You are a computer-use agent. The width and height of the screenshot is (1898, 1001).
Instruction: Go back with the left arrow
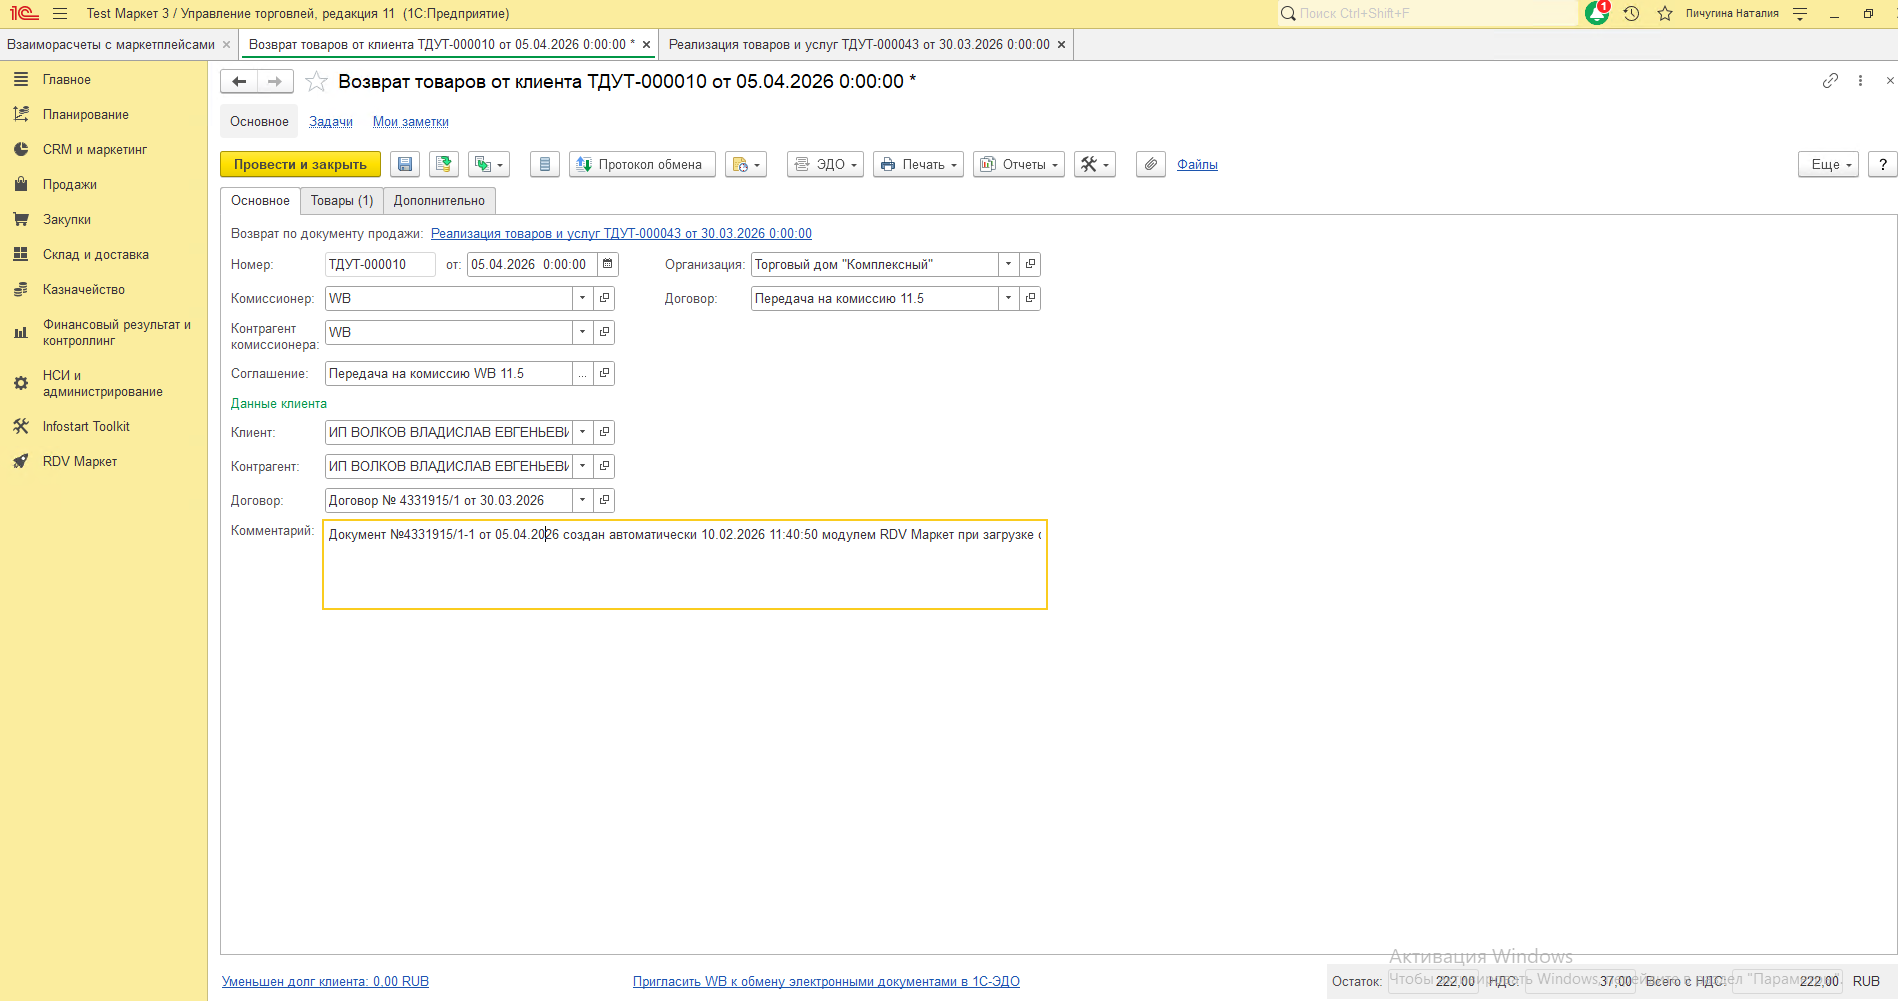tap(239, 81)
